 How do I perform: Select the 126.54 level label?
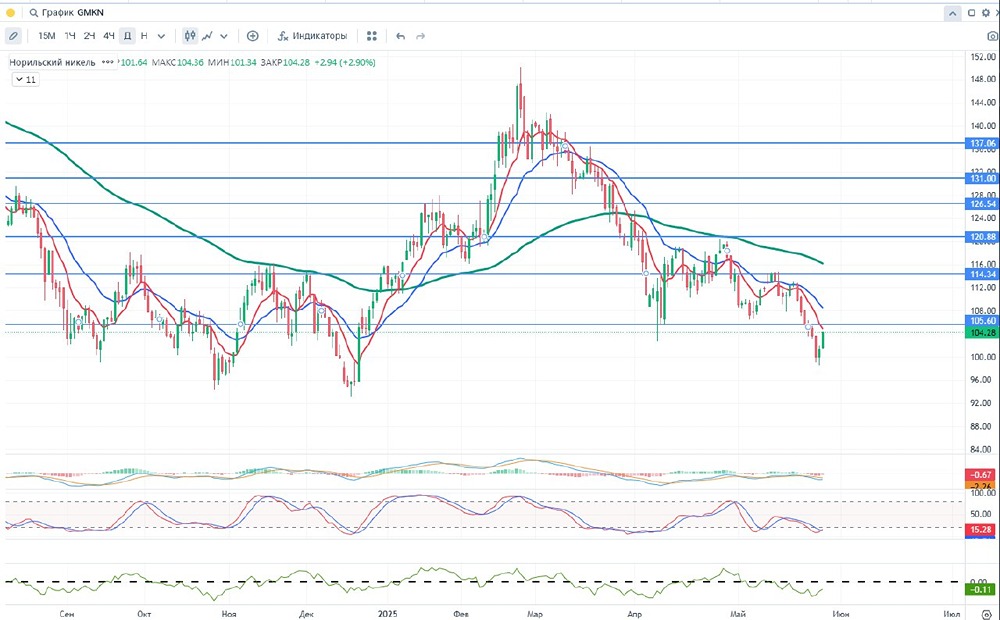(x=983, y=204)
